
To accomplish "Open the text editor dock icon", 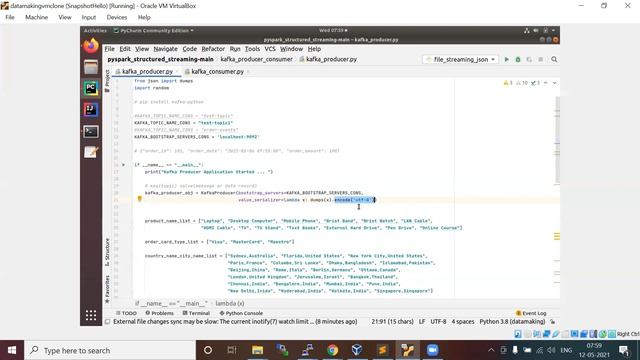I will pyautogui.click(x=91, y=152).
